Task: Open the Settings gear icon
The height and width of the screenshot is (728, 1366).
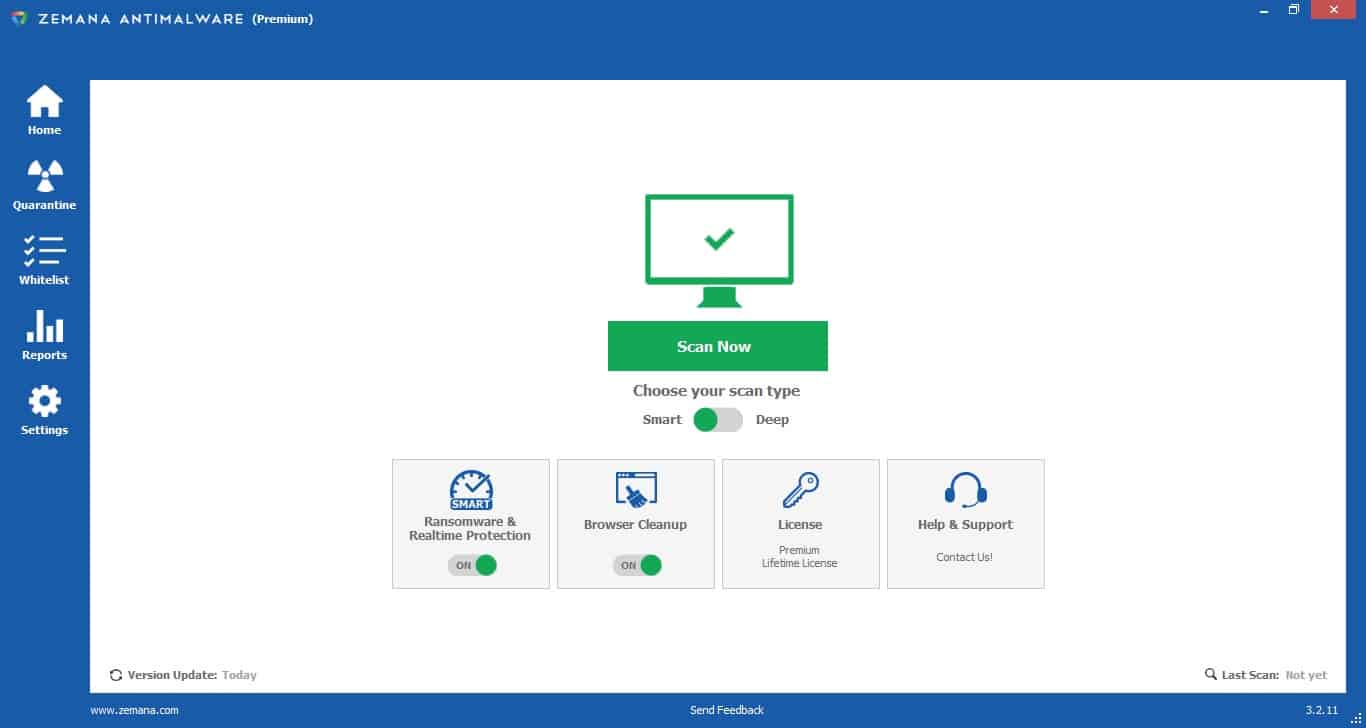Action: (44, 401)
